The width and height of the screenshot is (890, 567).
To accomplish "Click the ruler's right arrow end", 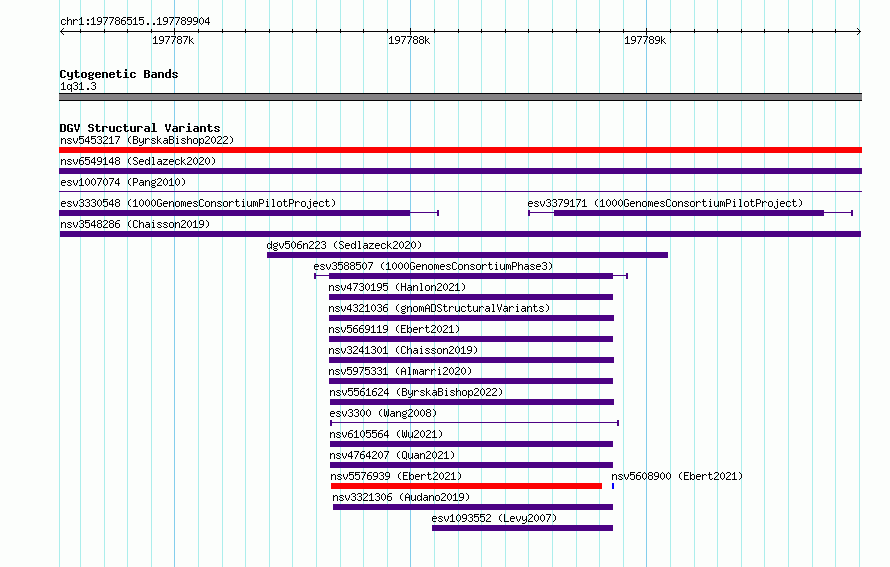I will 859,31.
